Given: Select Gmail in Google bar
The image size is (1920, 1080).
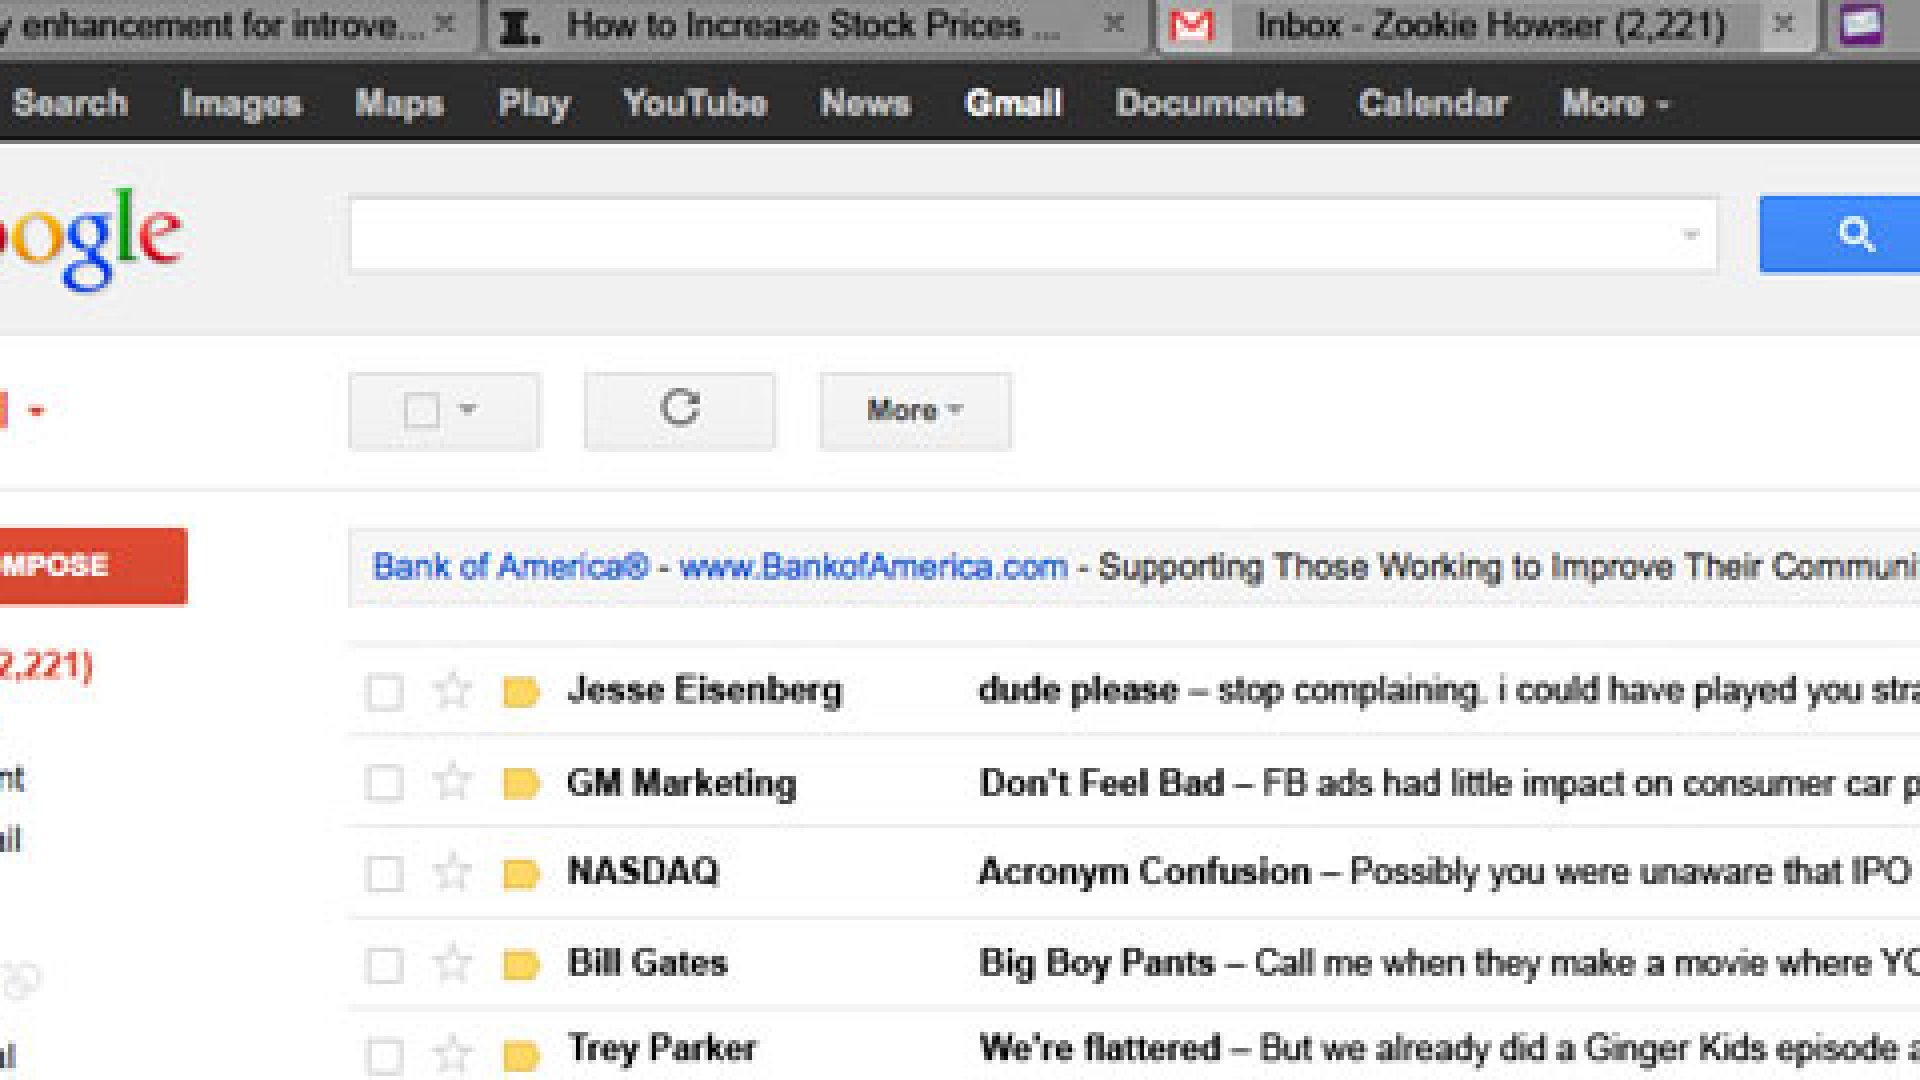Looking at the screenshot, I should [1013, 103].
